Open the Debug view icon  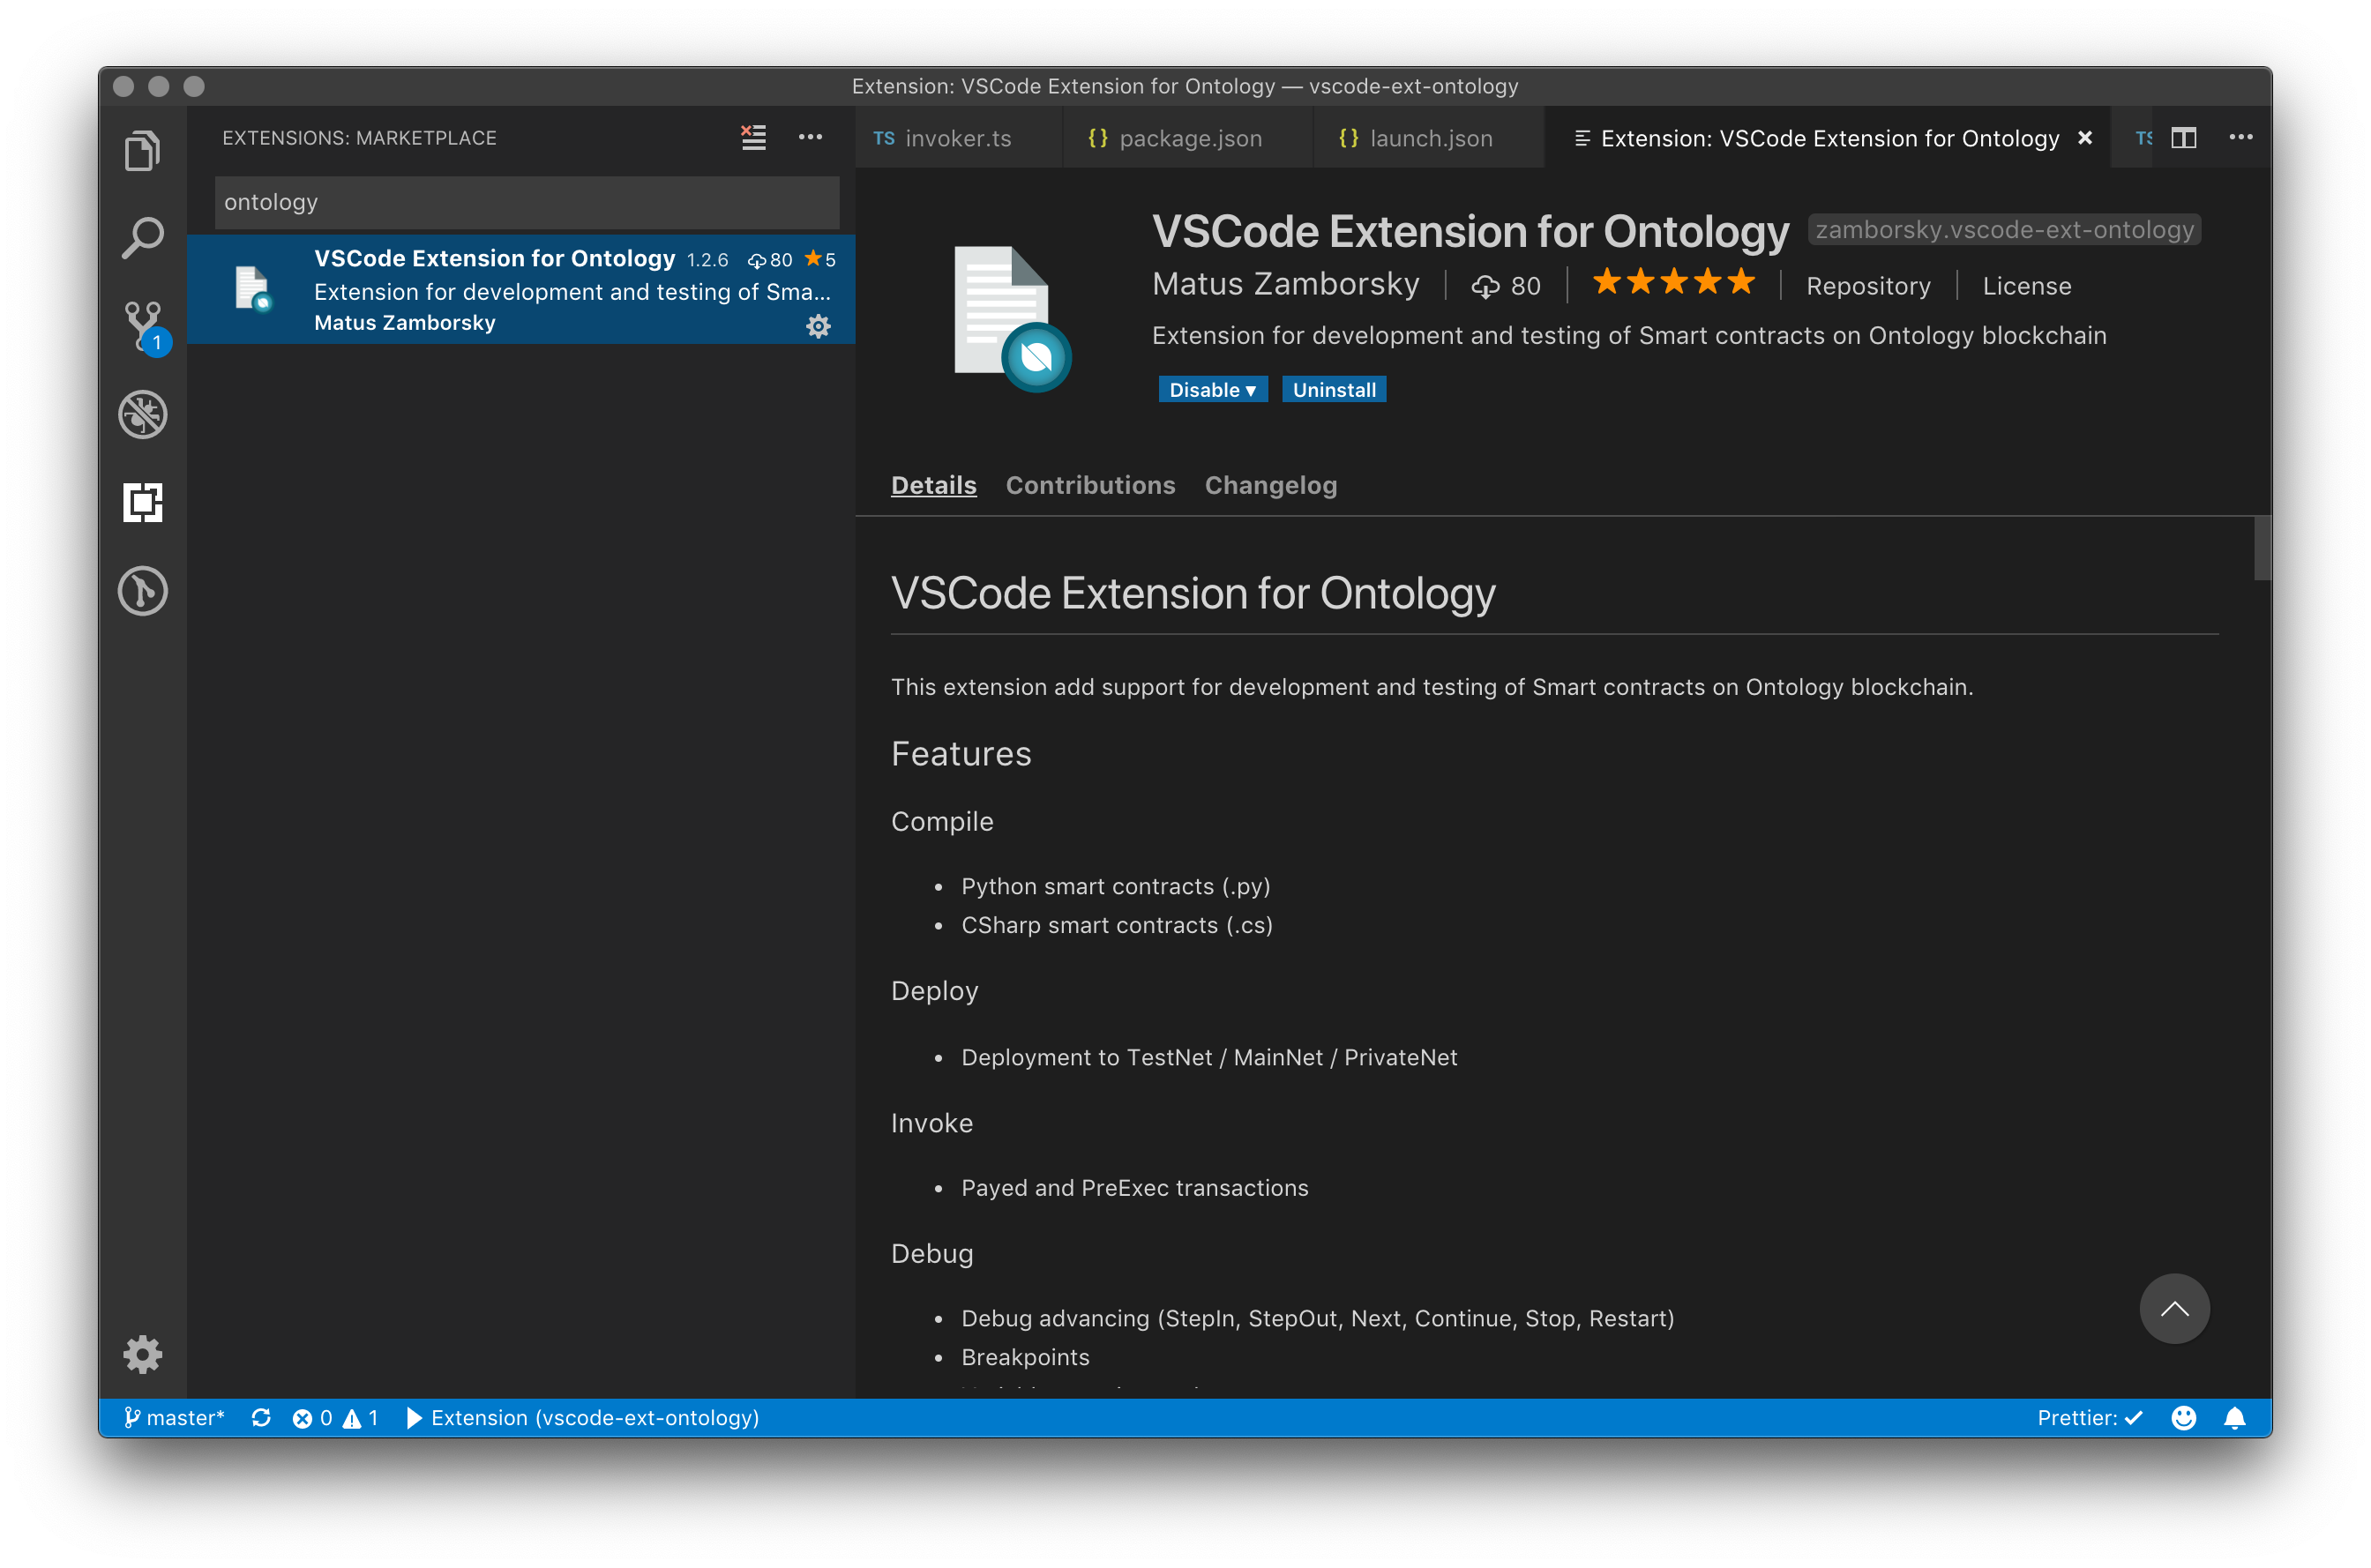[x=142, y=414]
